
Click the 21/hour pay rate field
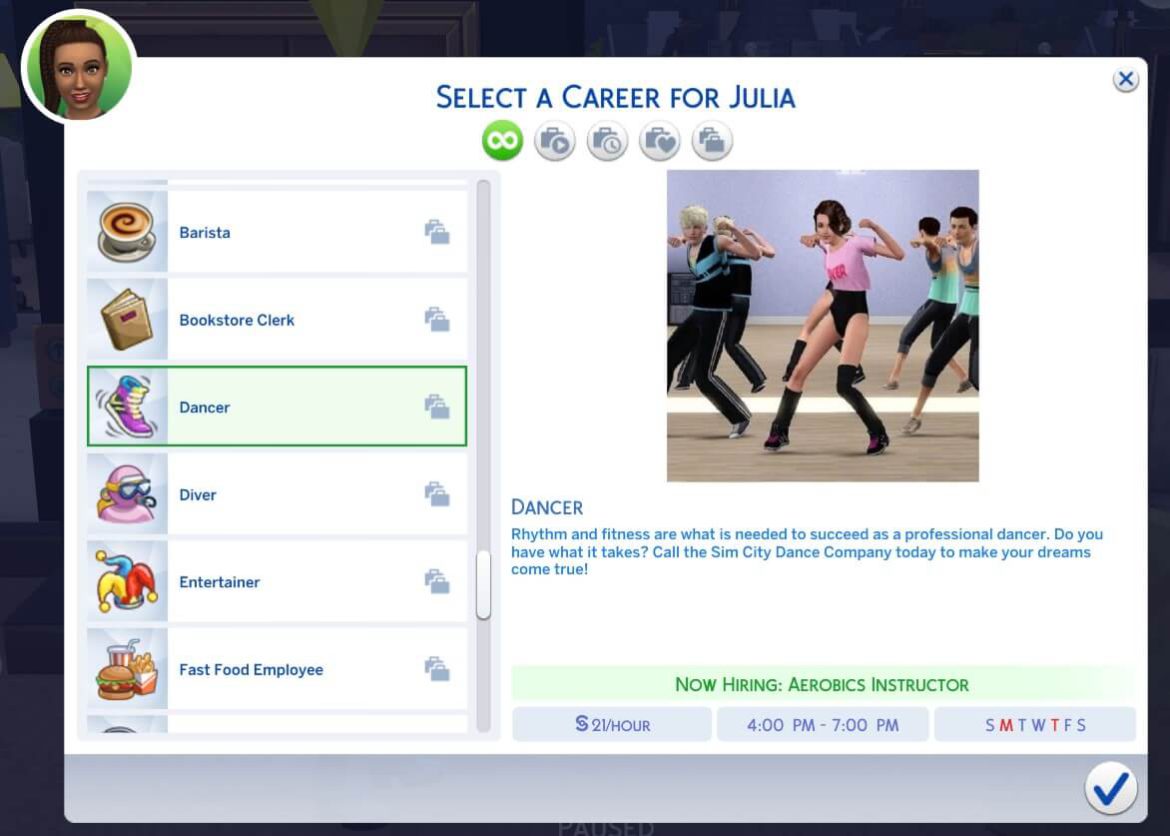pos(611,724)
